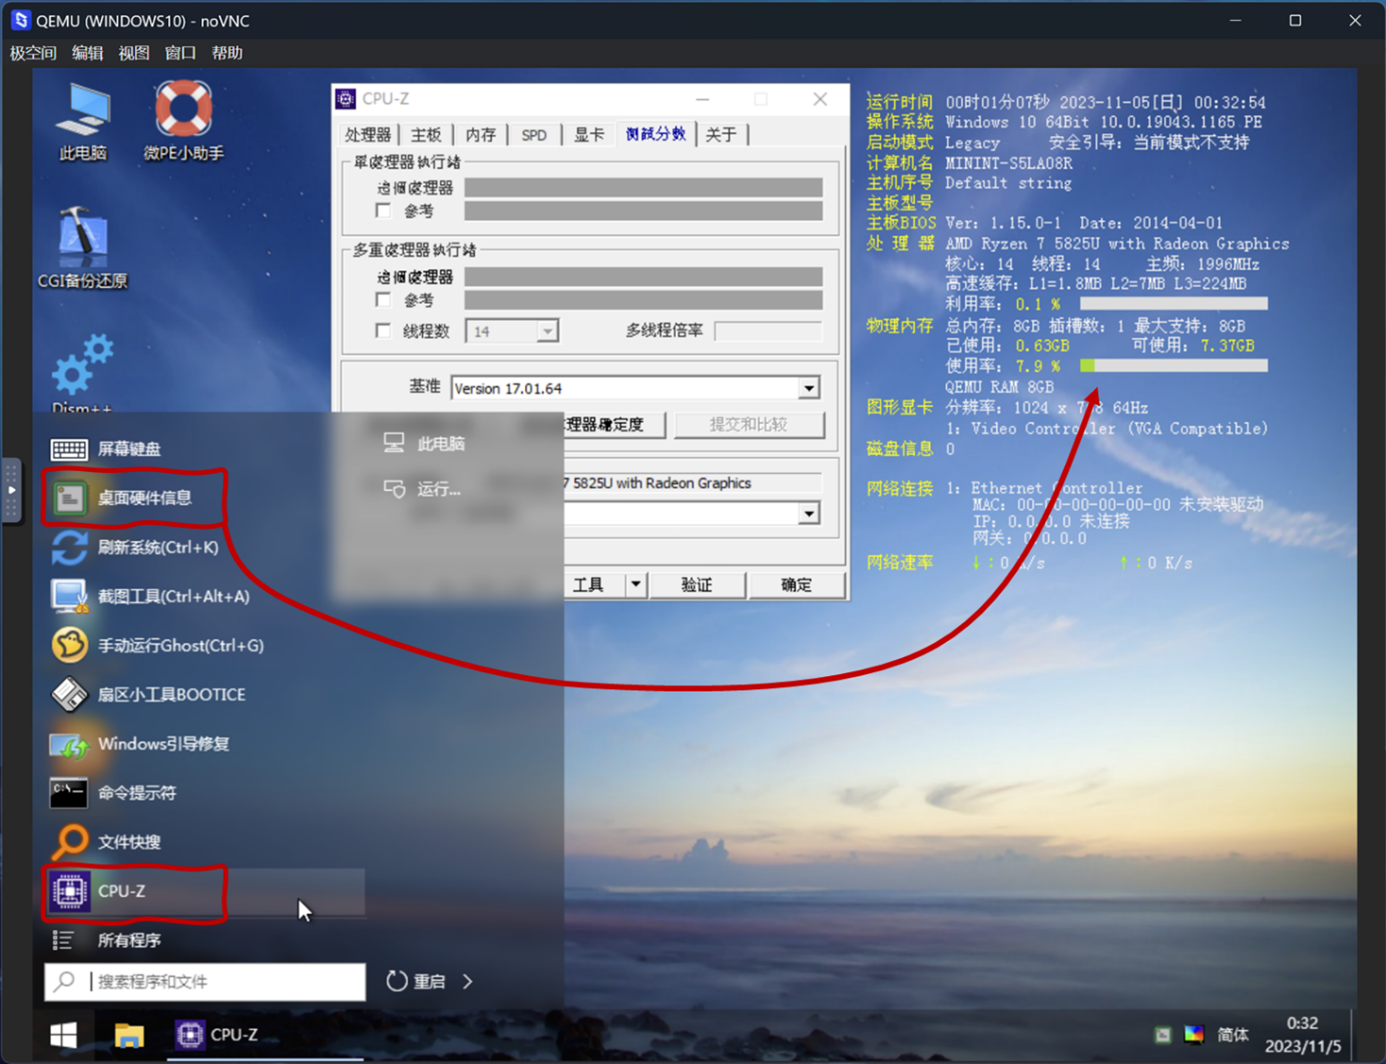The height and width of the screenshot is (1064, 1386).
Task: Click memory usage 使用率 bar
Action: click(1174, 366)
